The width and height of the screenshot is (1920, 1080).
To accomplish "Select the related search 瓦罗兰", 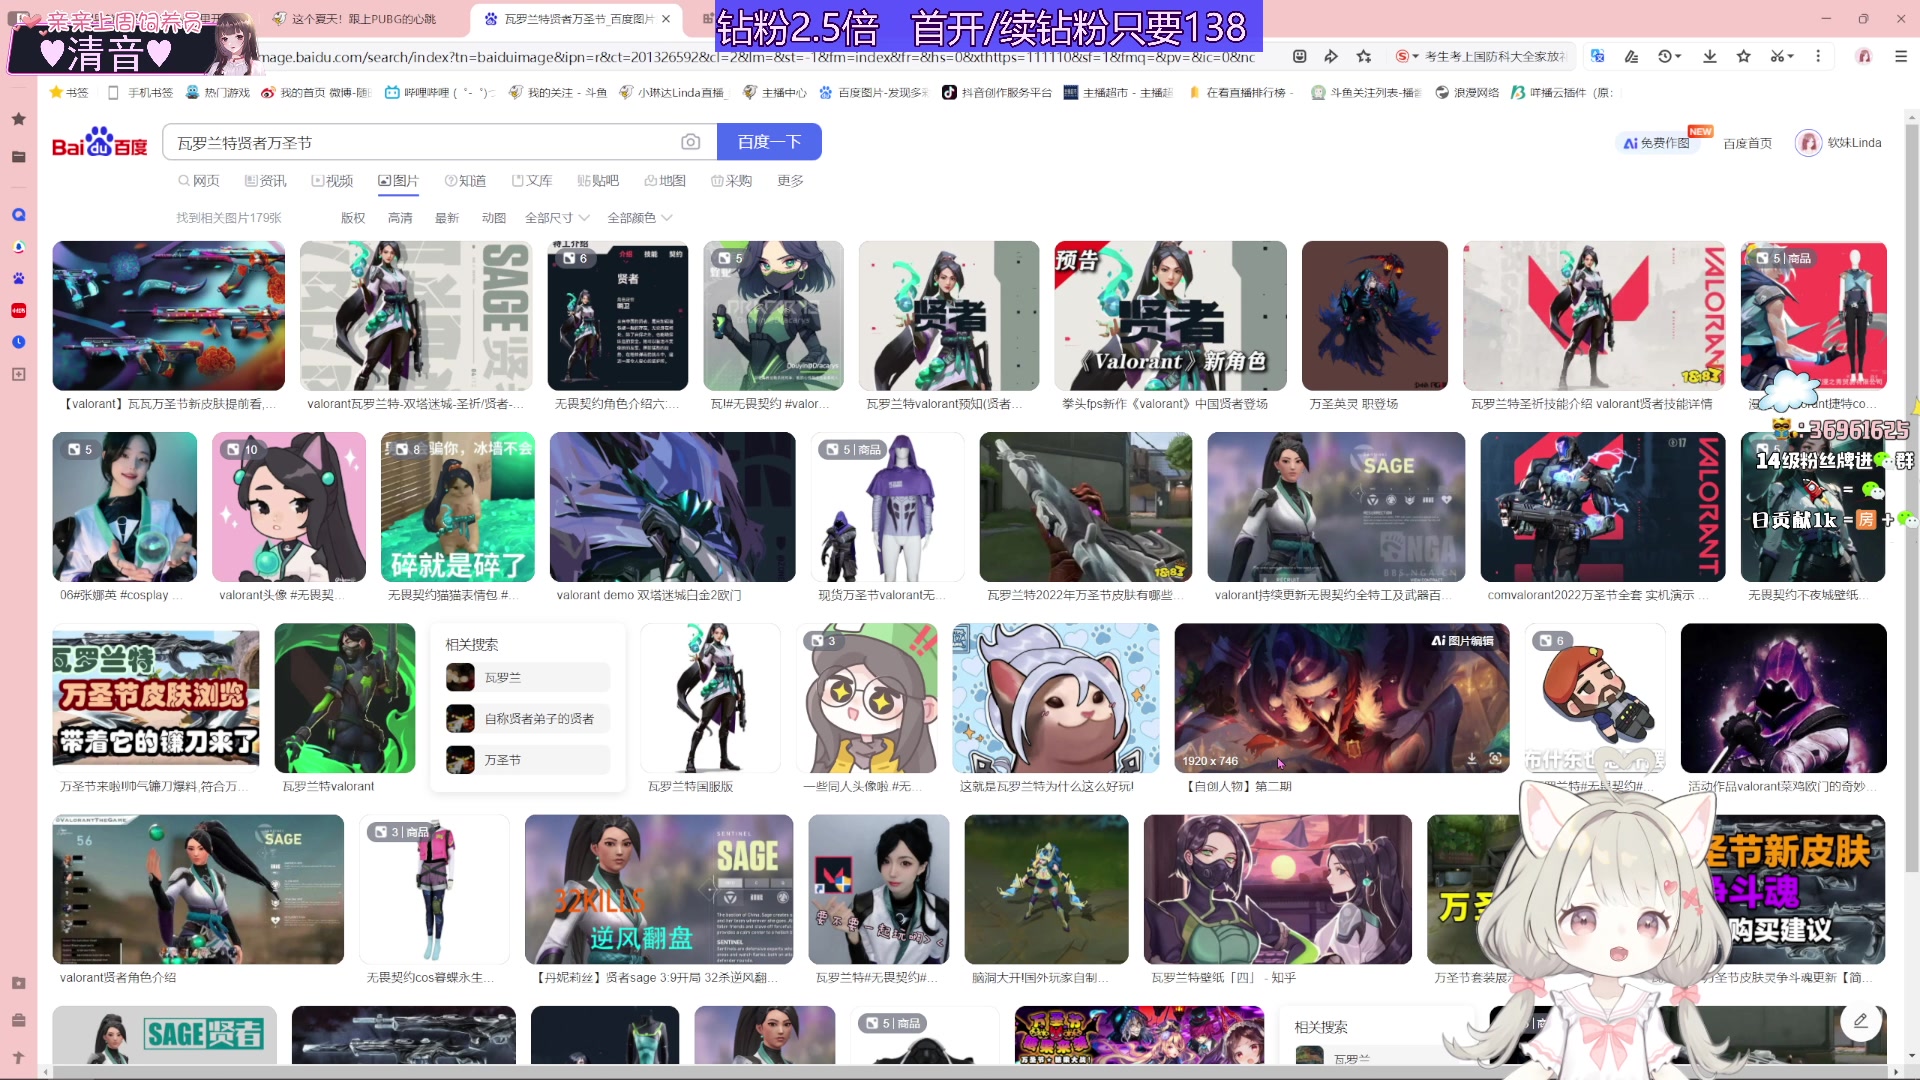I will (527, 677).
